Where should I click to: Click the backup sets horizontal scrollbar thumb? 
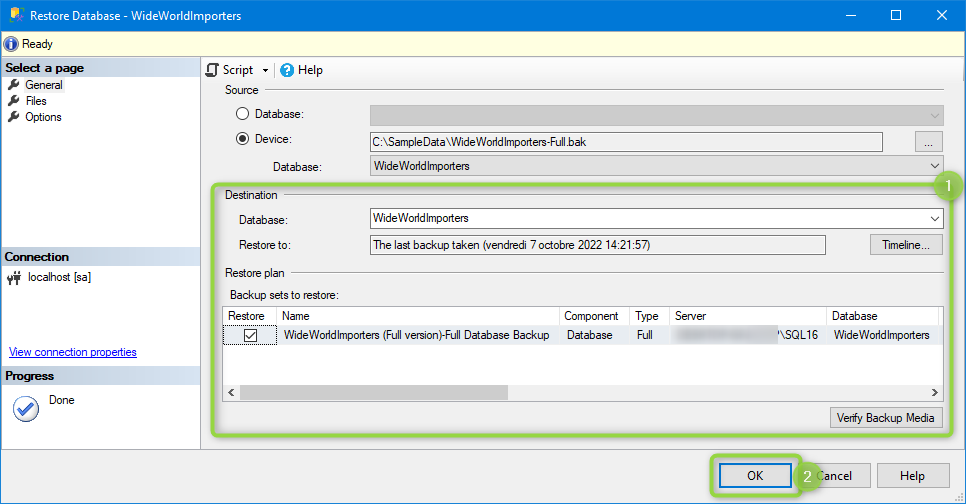coord(374,392)
